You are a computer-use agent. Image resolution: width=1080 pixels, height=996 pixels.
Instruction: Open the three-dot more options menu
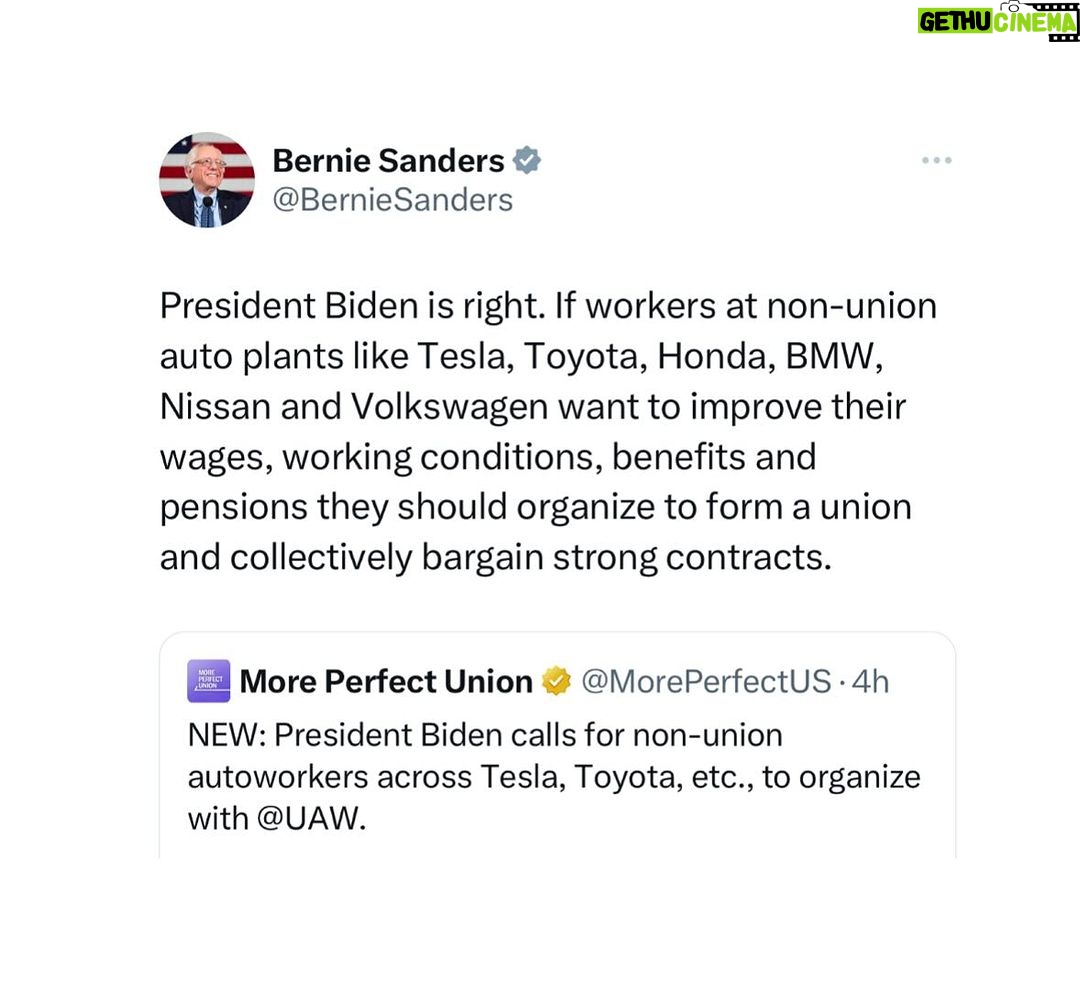point(937,160)
